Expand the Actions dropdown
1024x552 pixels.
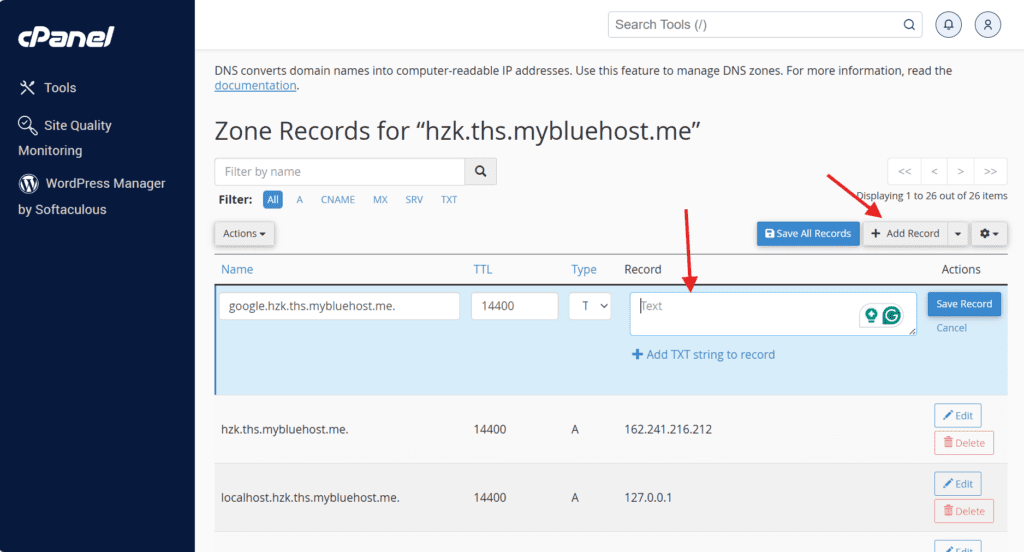(244, 234)
